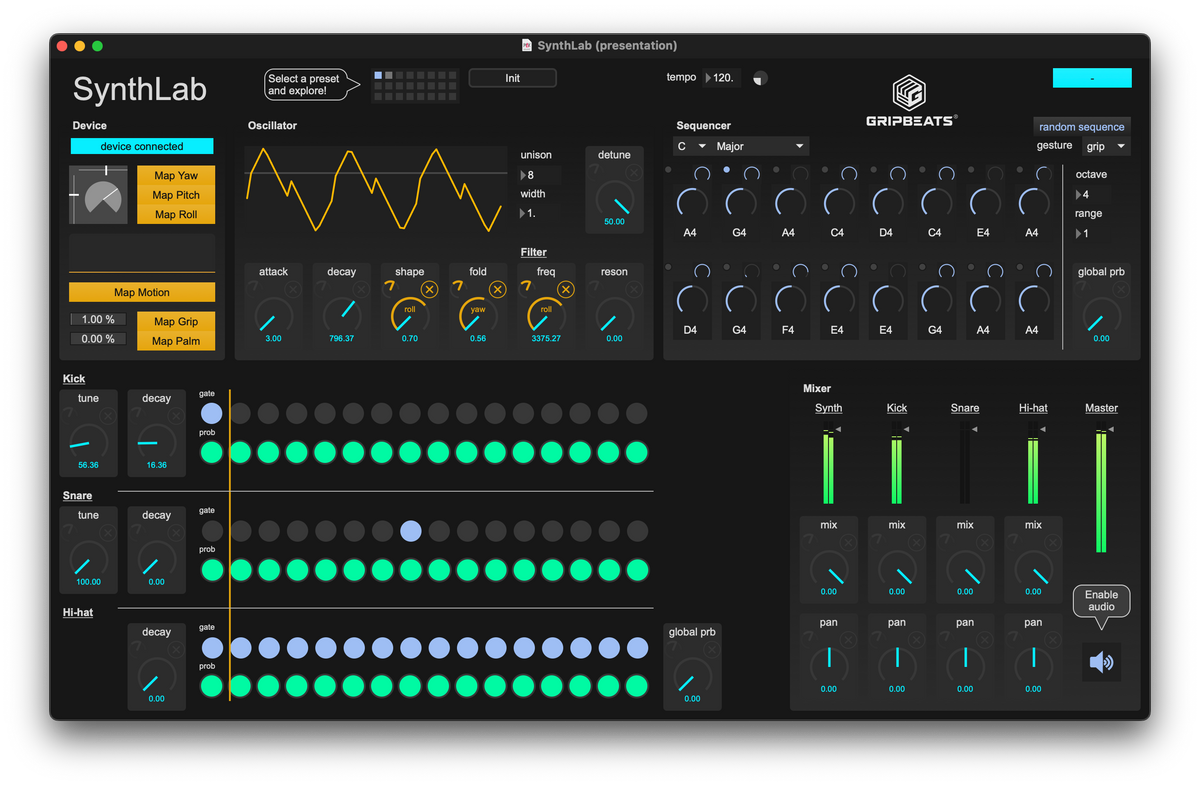Viewport: 1200px width, 786px height.
Task: Click the Kick tune knob
Action: (x=88, y=443)
